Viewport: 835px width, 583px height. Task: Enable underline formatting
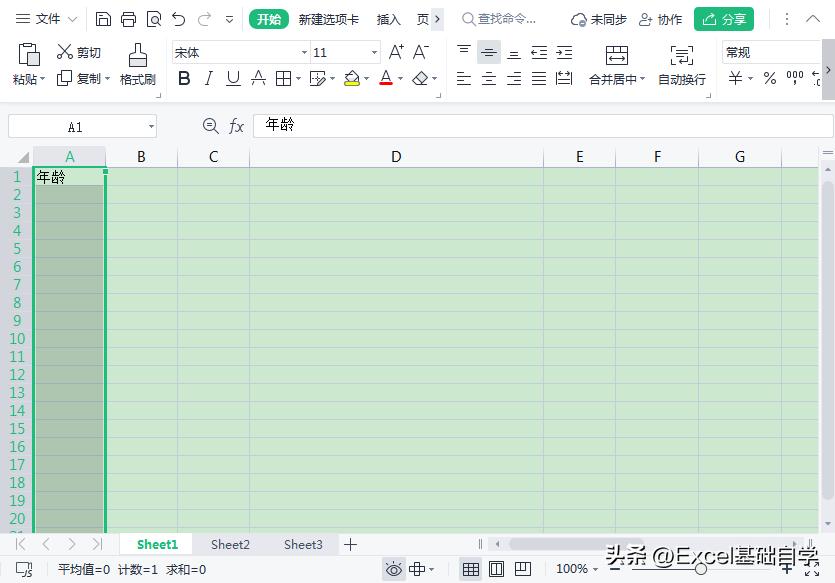[233, 78]
